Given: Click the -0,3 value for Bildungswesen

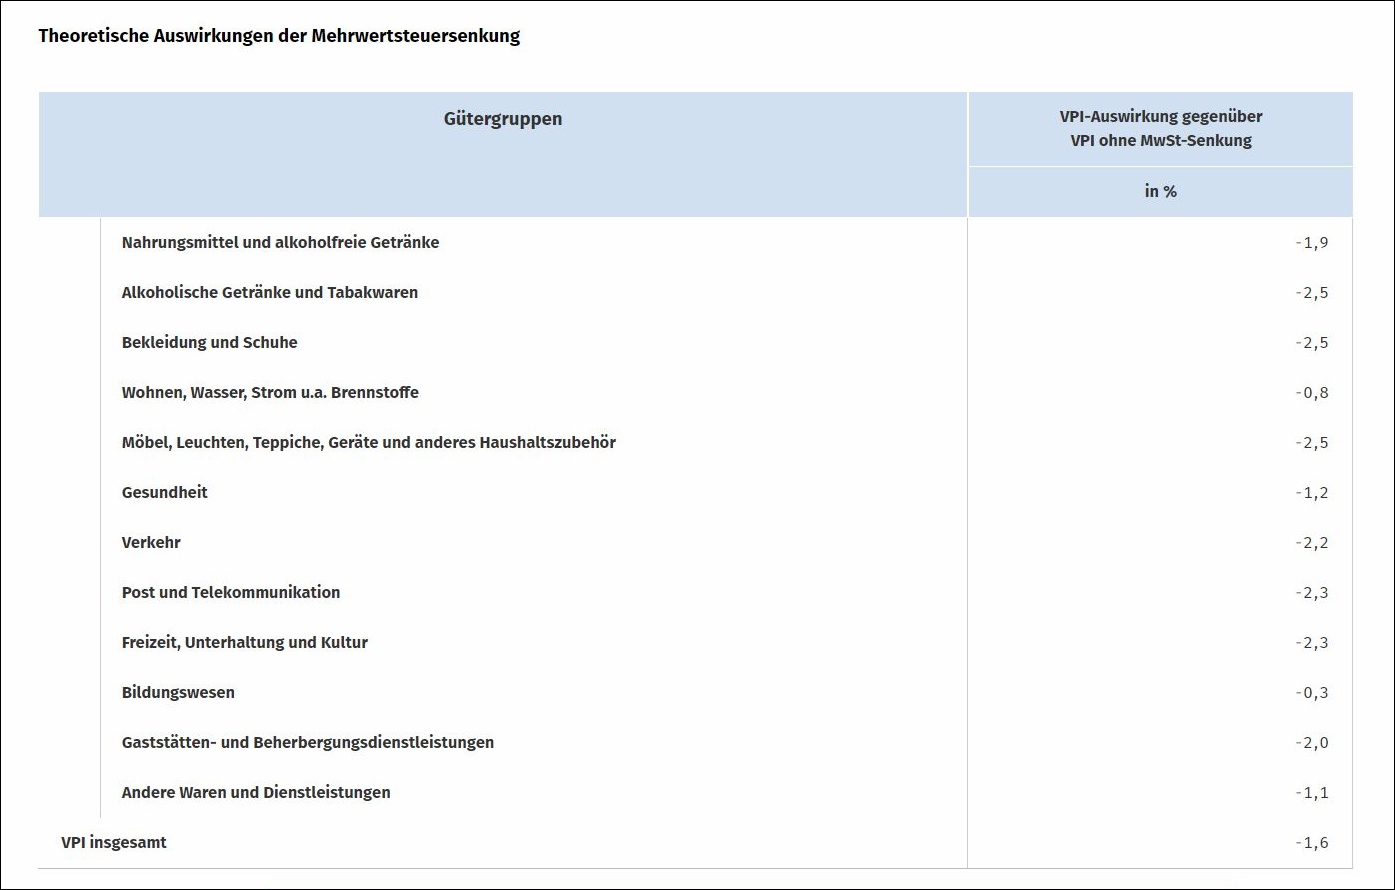Looking at the screenshot, I should coord(1311,692).
